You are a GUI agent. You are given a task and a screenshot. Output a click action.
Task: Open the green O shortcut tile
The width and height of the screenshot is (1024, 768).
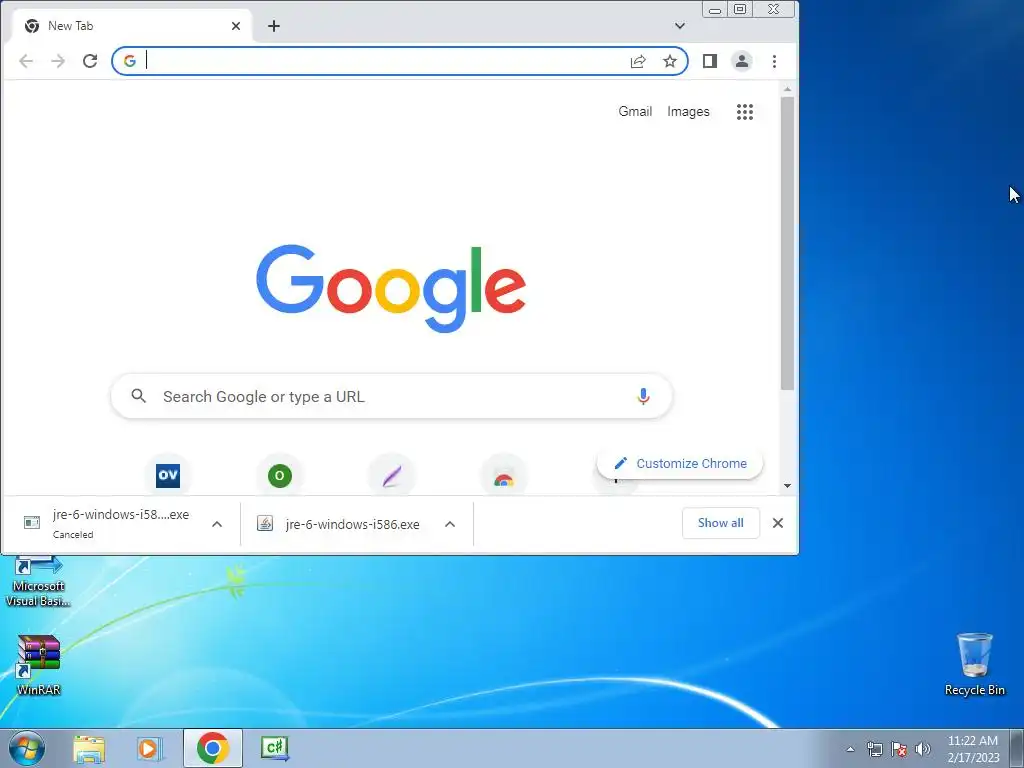click(x=280, y=475)
